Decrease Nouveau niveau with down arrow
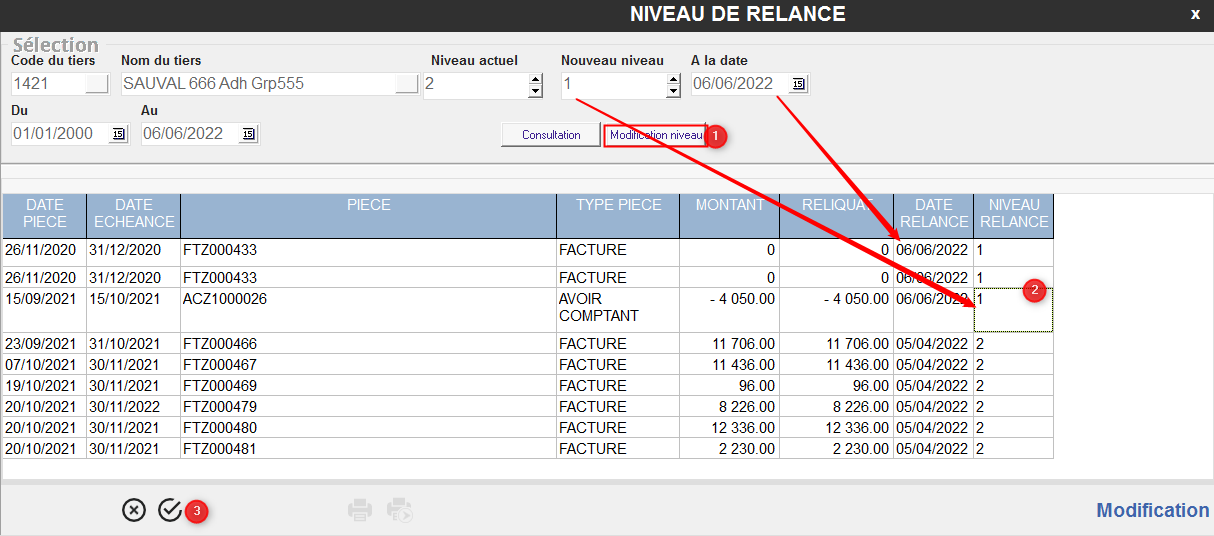1214x536 pixels. (674, 92)
